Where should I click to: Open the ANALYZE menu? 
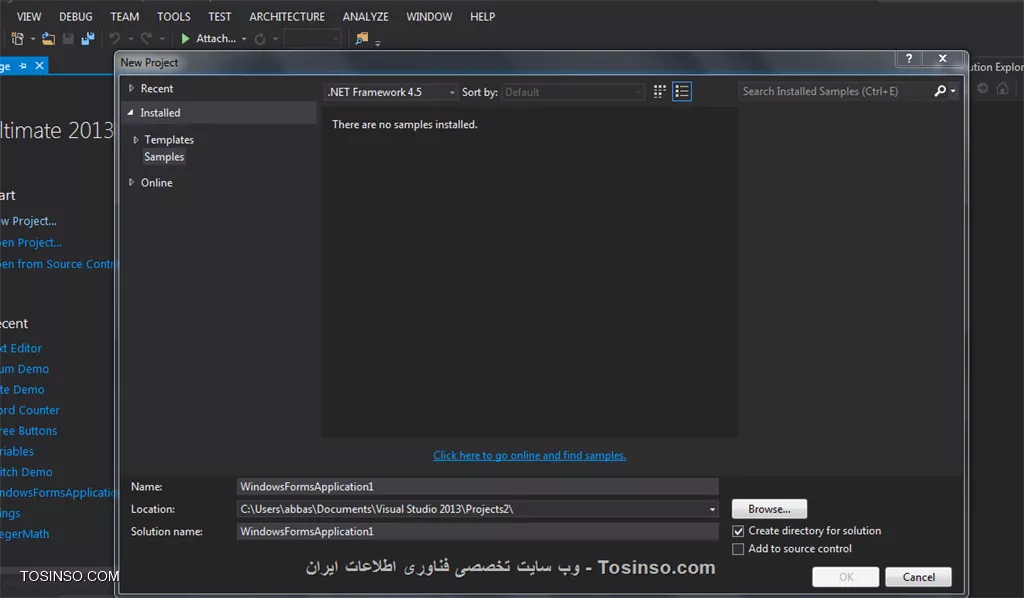pyautogui.click(x=366, y=16)
